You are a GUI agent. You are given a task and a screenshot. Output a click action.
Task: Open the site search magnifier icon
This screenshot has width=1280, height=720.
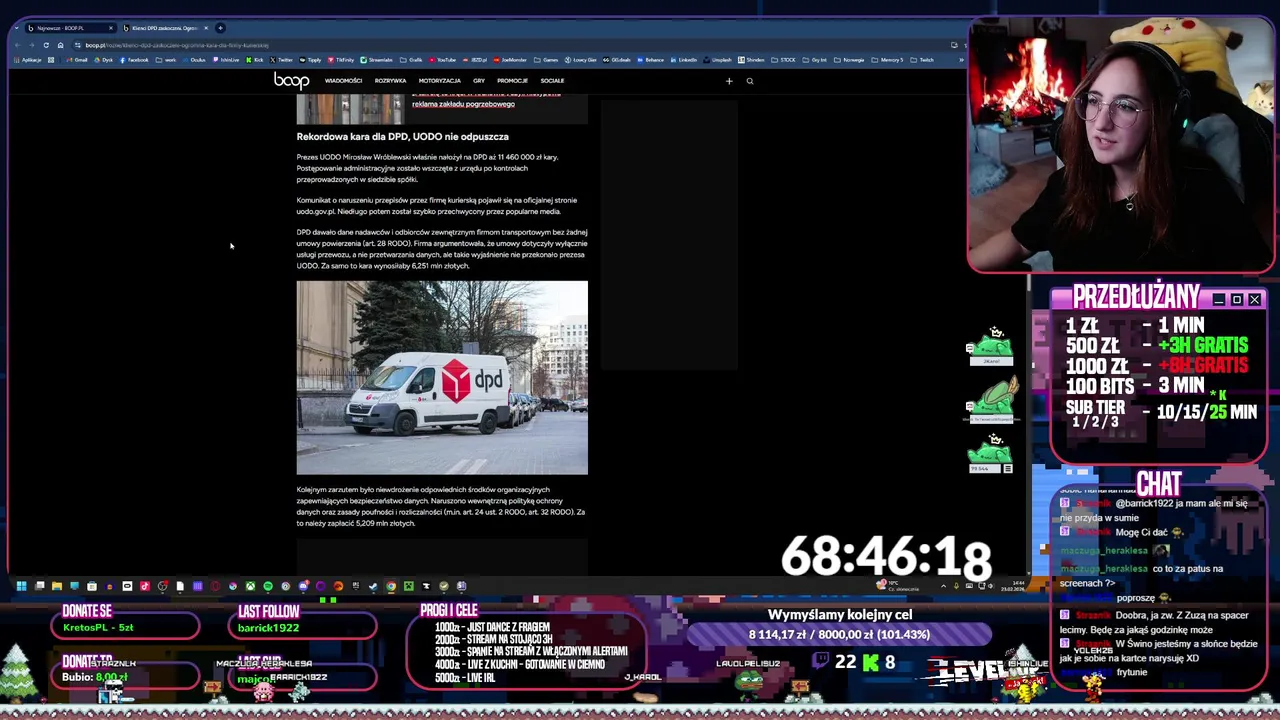750,81
